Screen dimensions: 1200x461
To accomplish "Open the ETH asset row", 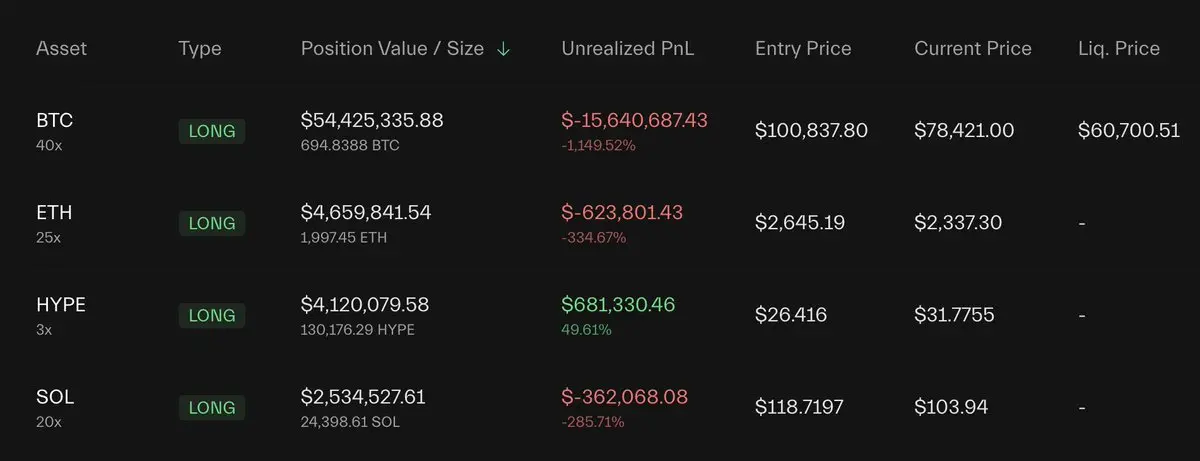I will pyautogui.click(x=54, y=213).
